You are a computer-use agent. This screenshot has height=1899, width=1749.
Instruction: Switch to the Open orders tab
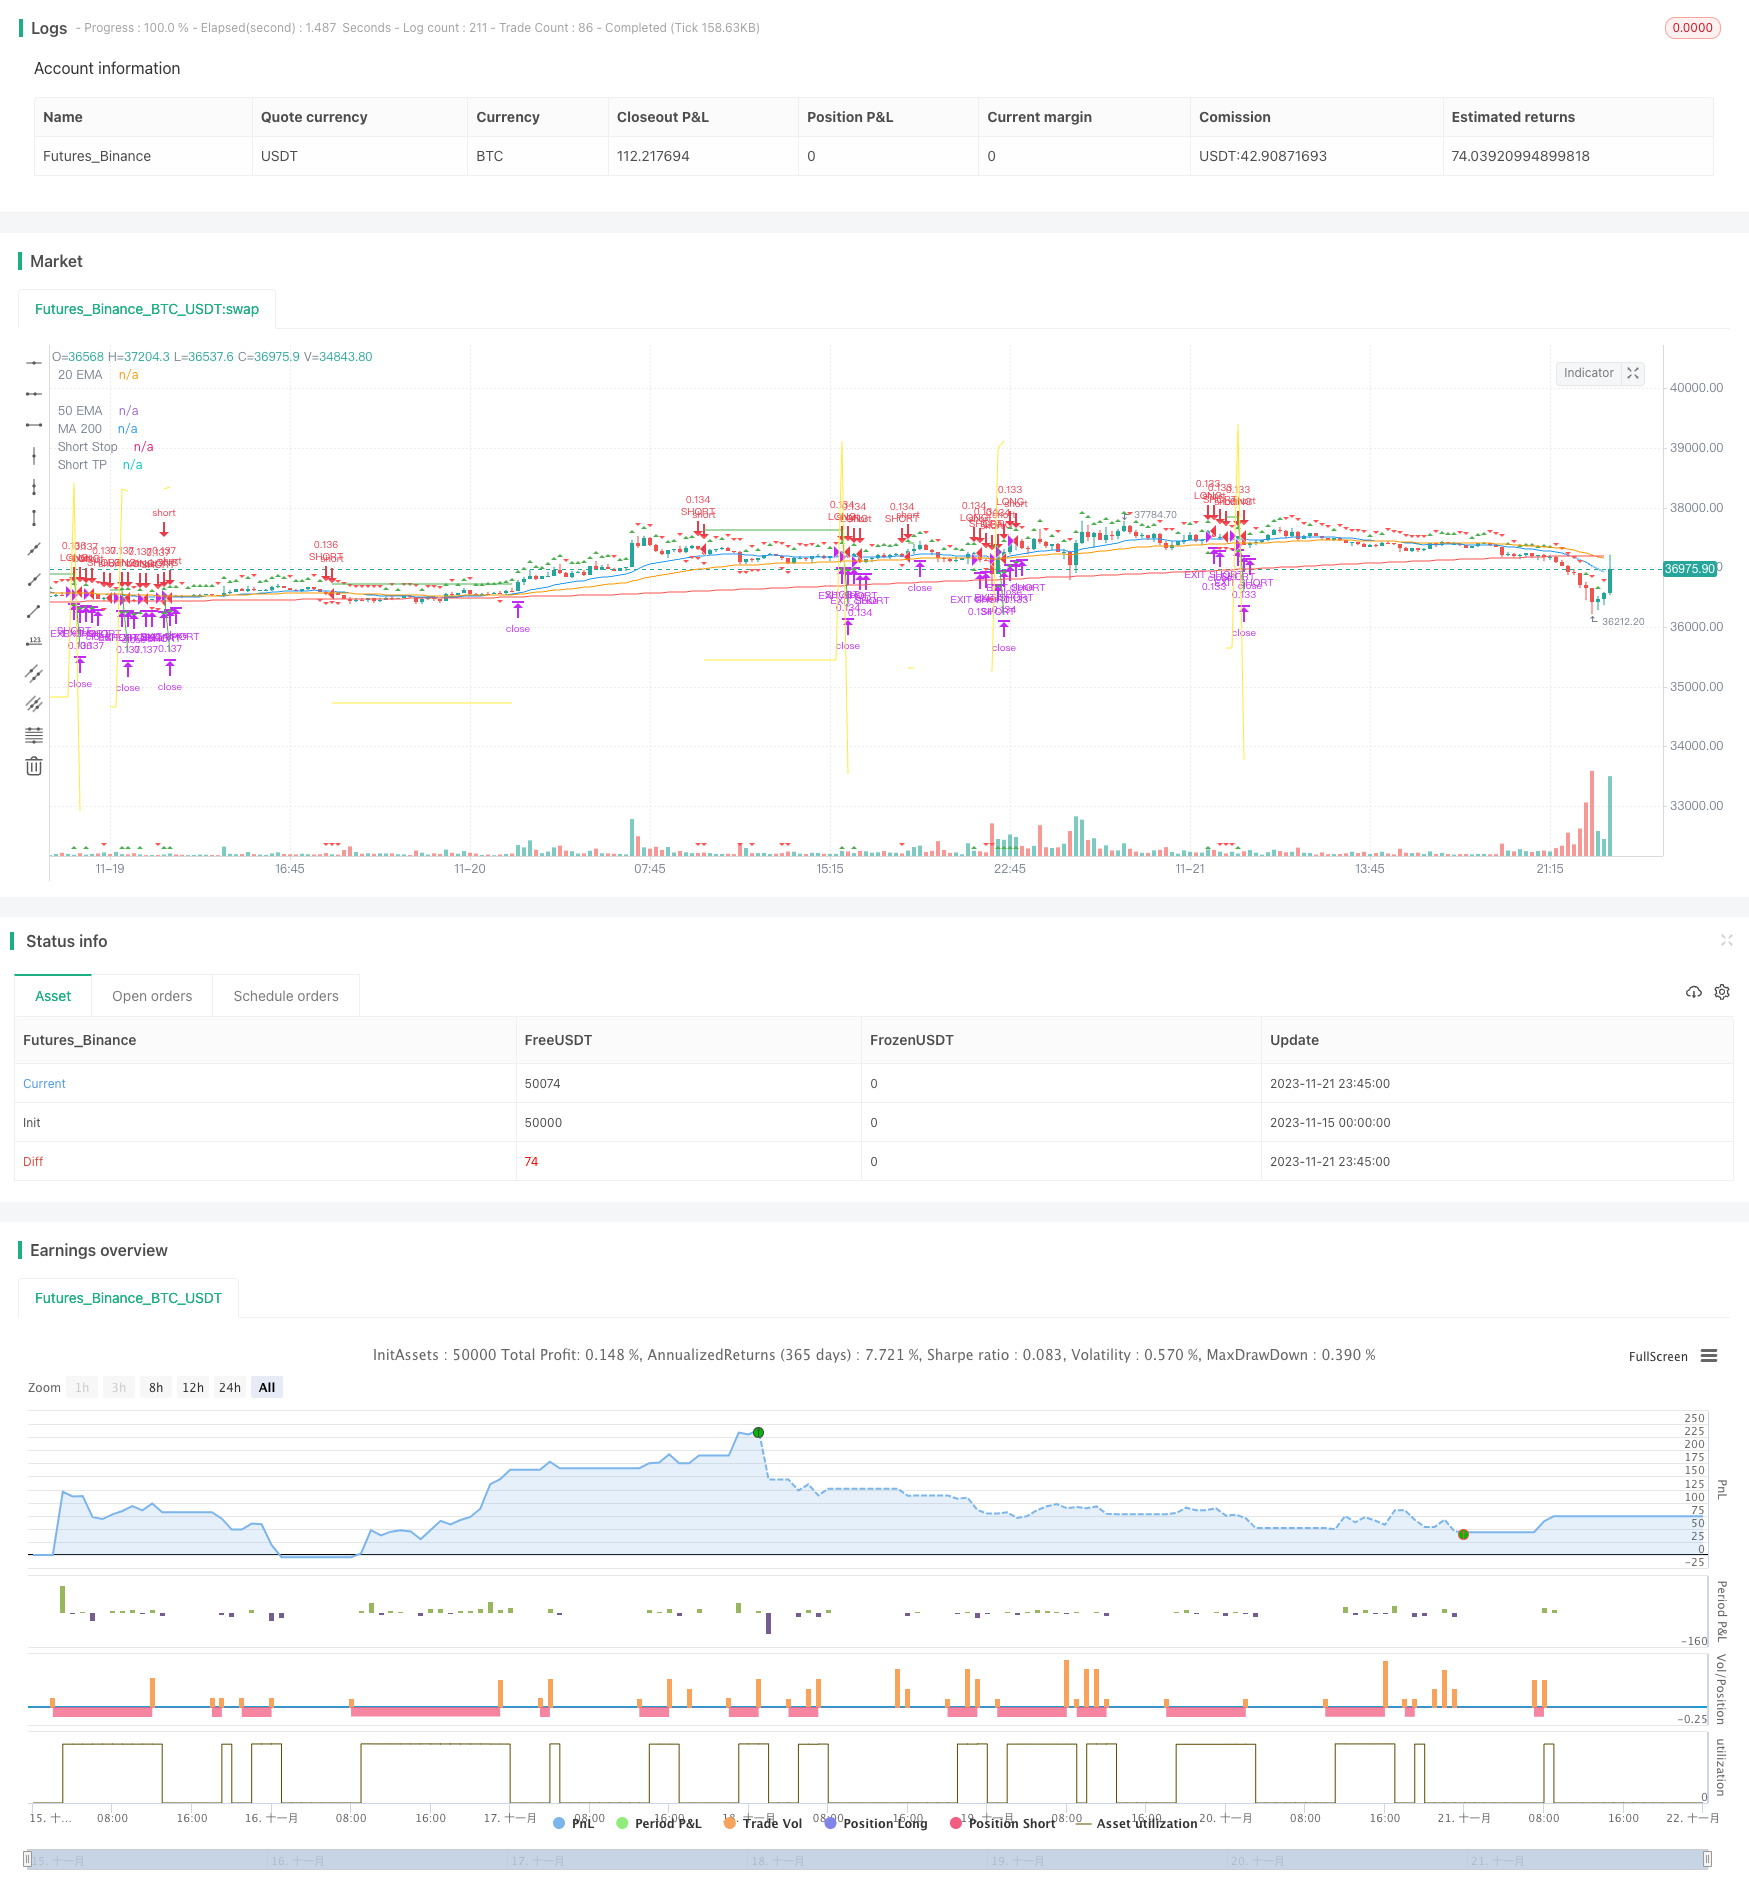[x=152, y=996]
